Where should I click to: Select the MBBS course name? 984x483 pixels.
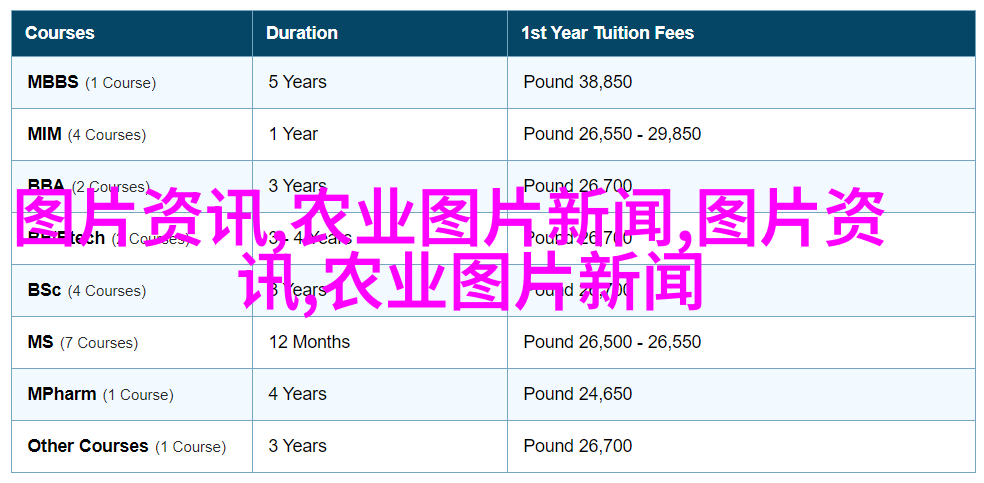53,82
